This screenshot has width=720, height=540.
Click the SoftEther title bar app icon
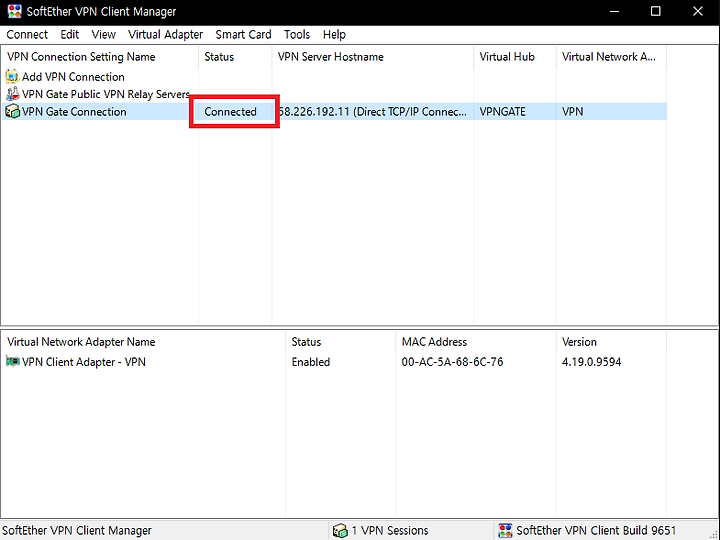(14, 11)
